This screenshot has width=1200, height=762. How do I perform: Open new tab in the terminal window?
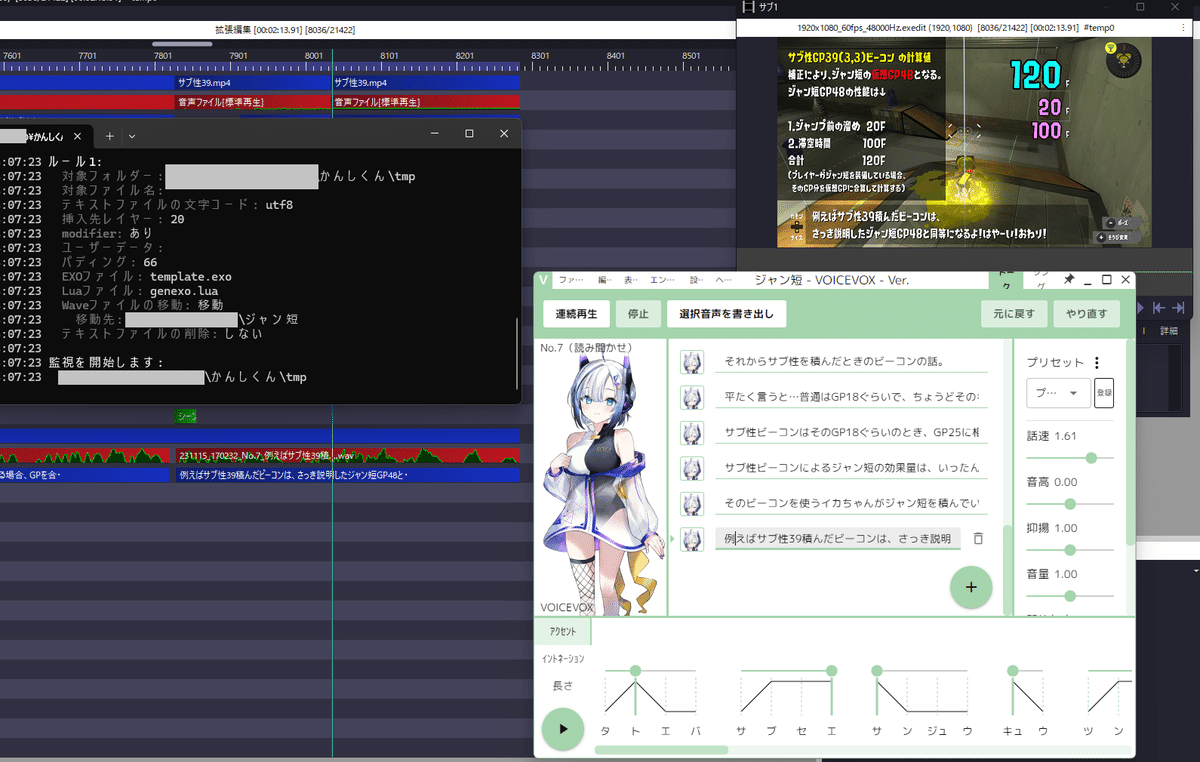(x=110, y=135)
